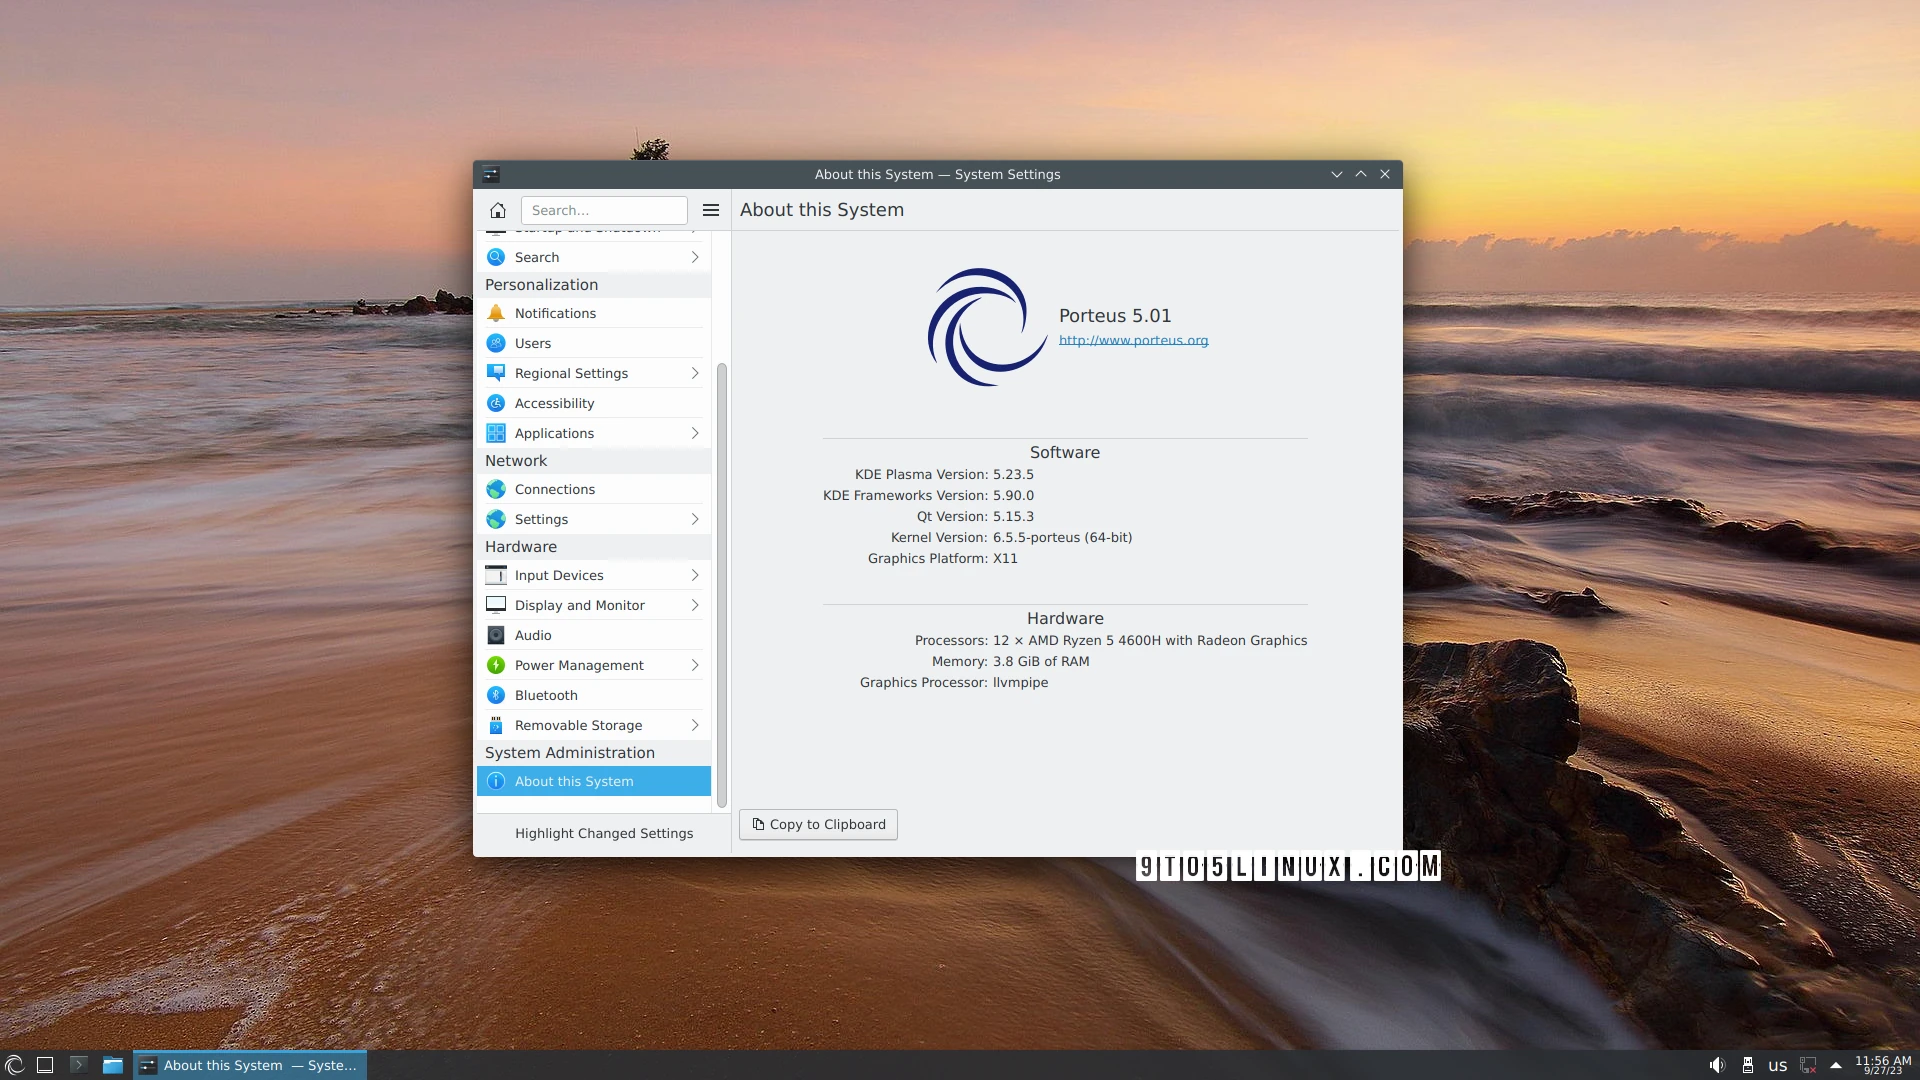Click inside the Search field

coord(604,210)
